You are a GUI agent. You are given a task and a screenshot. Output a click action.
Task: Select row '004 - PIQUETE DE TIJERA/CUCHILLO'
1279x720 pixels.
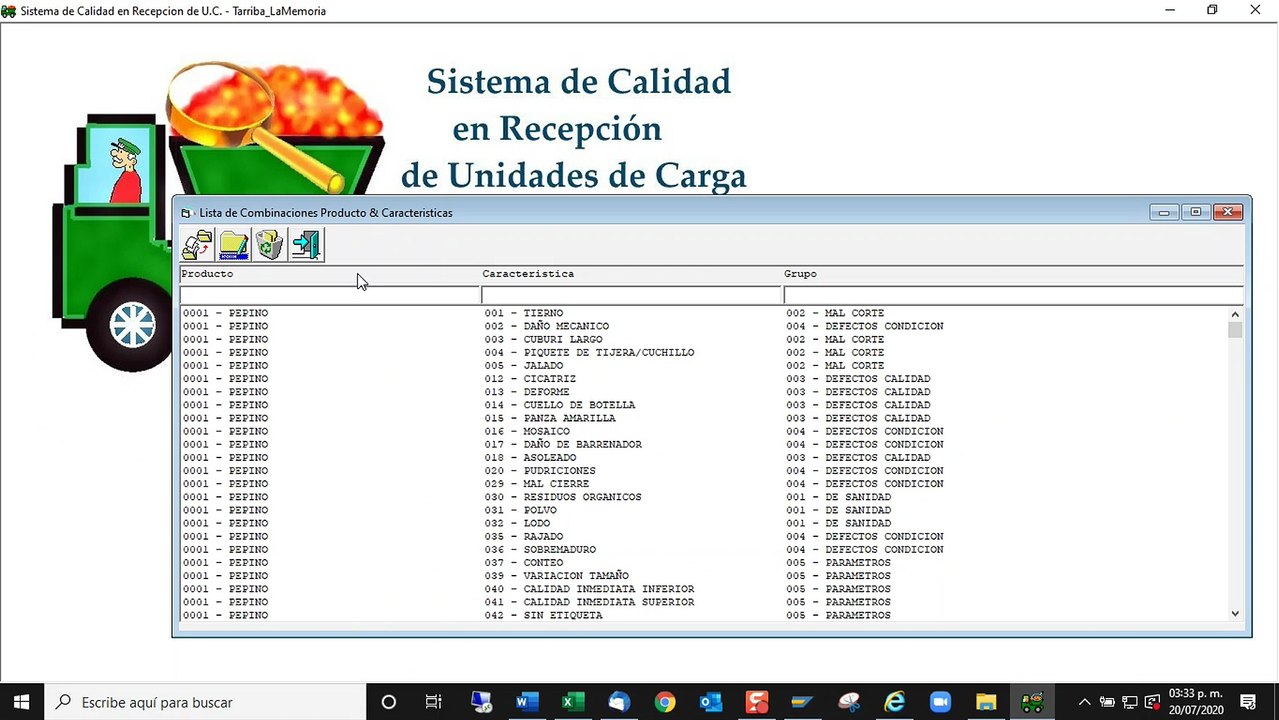point(703,352)
